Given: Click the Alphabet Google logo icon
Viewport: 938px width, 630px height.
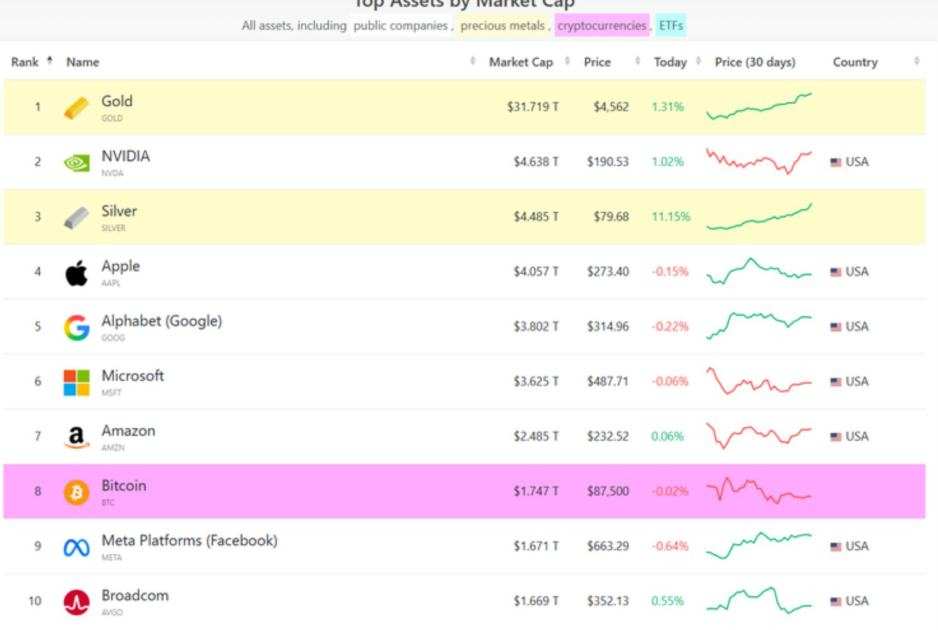Looking at the screenshot, I should point(77,327).
